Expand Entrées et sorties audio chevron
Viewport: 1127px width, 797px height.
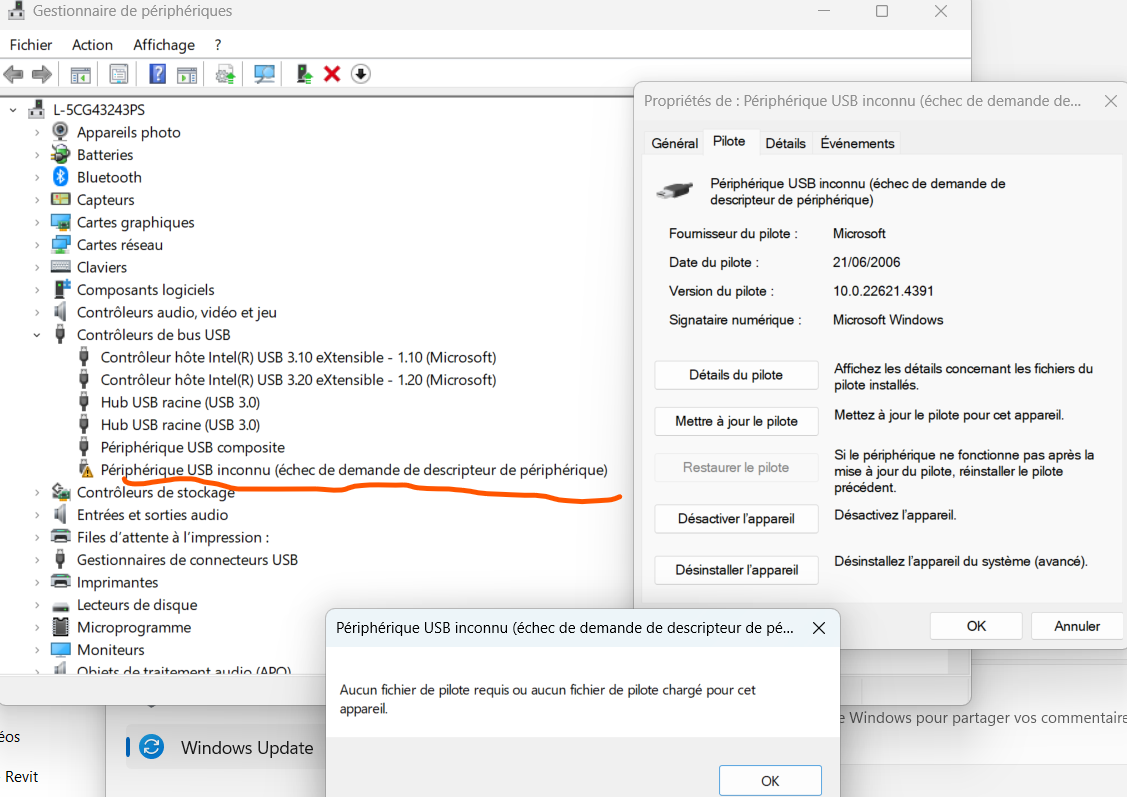(37, 515)
